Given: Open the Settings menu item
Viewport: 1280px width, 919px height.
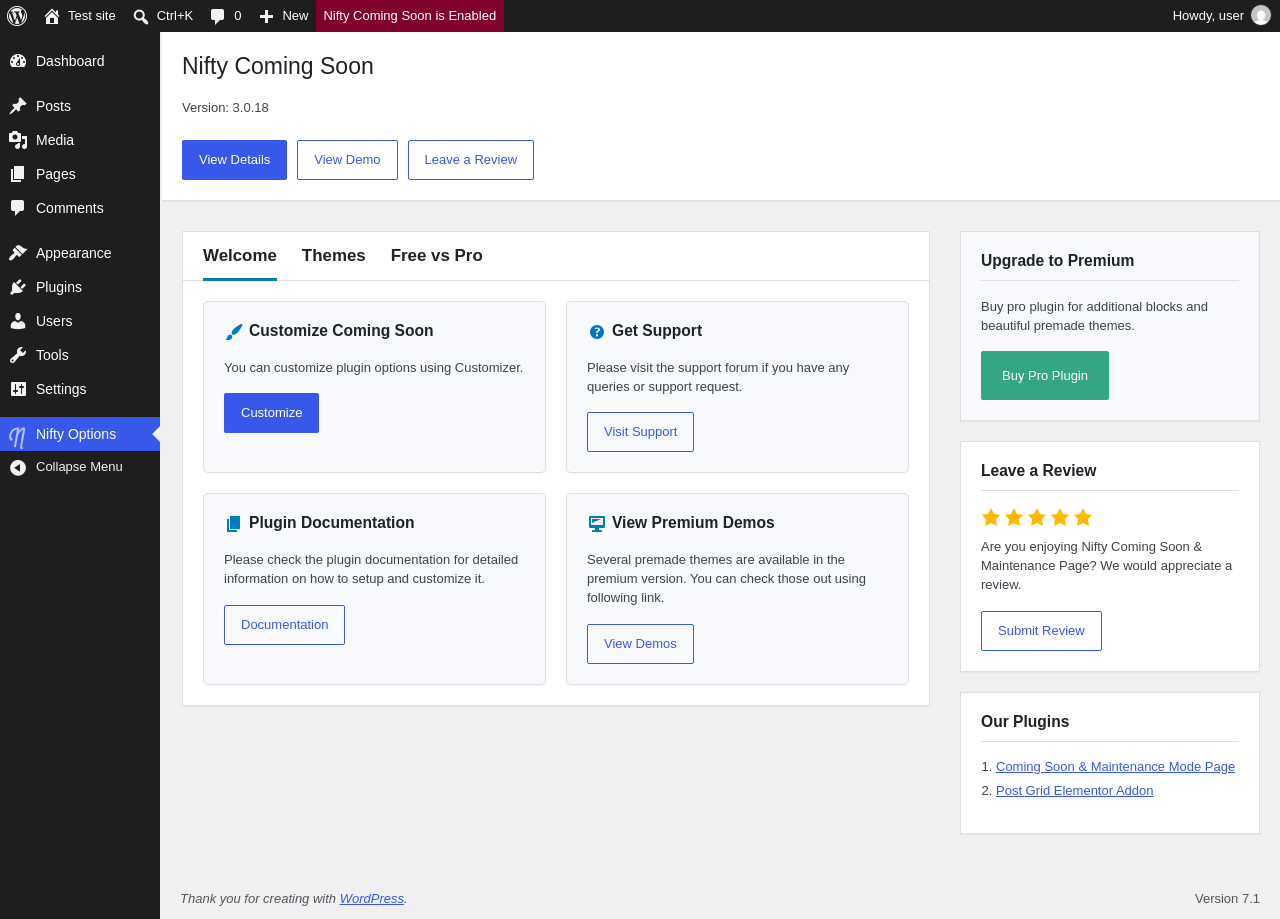Looking at the screenshot, I should 80,389.
